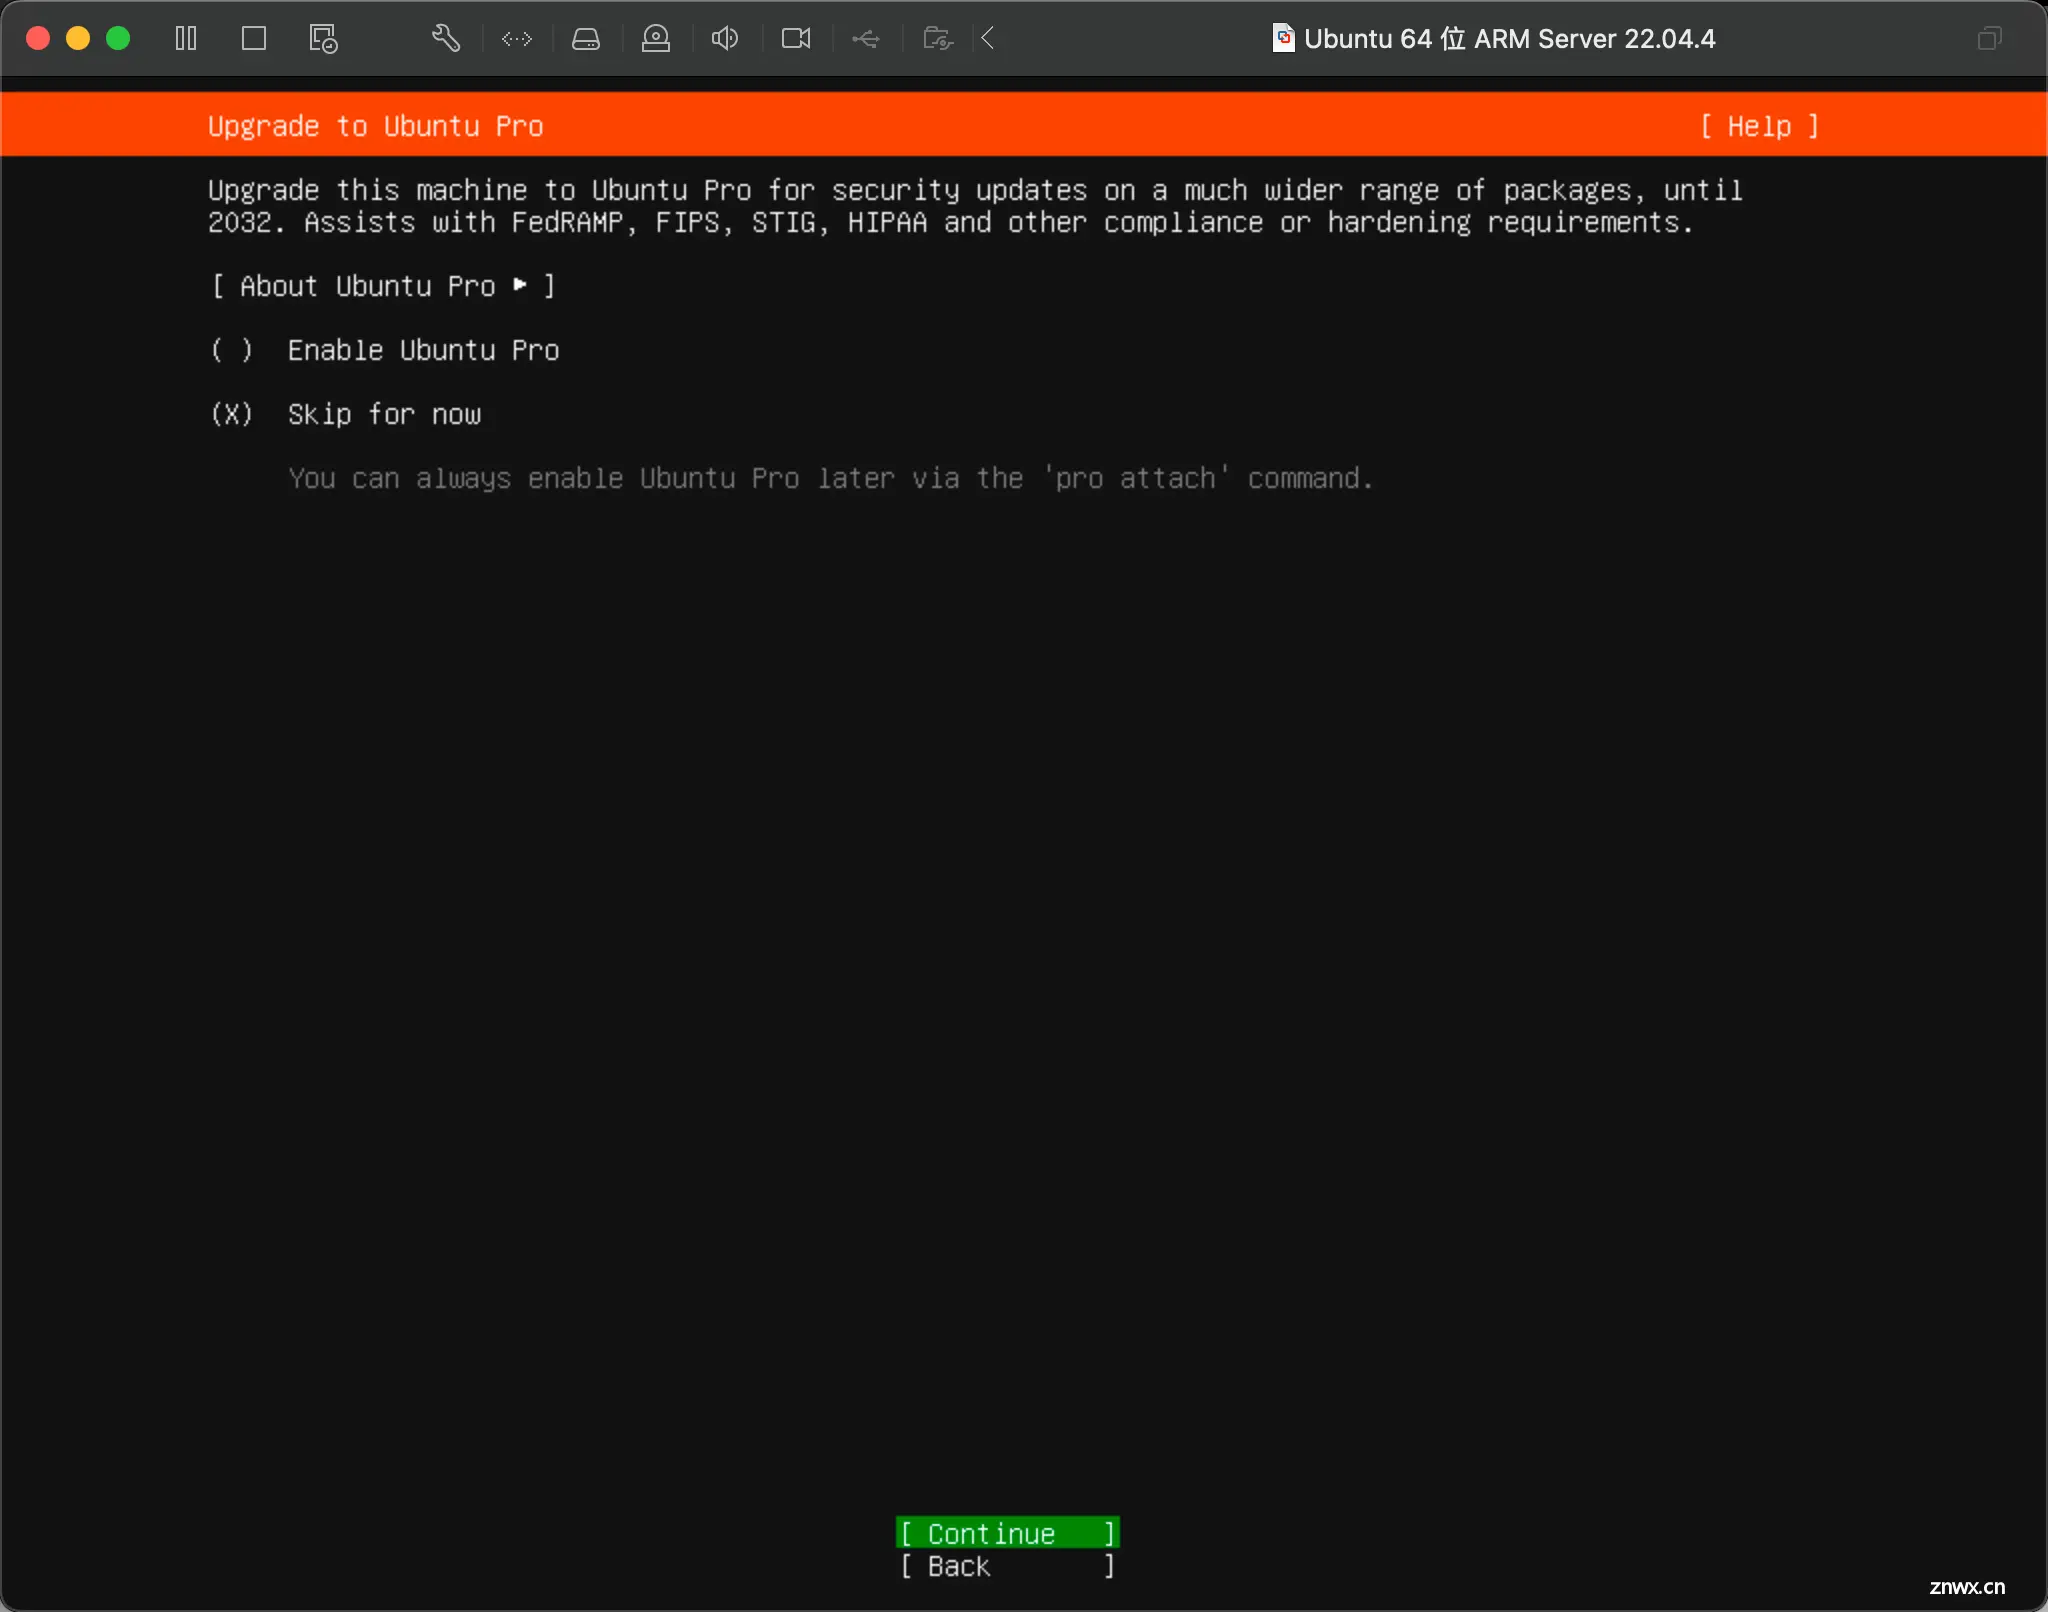Viewport: 2048px width, 1612px height.
Task: Open virtual machine settings wrench icon
Action: coord(446,39)
